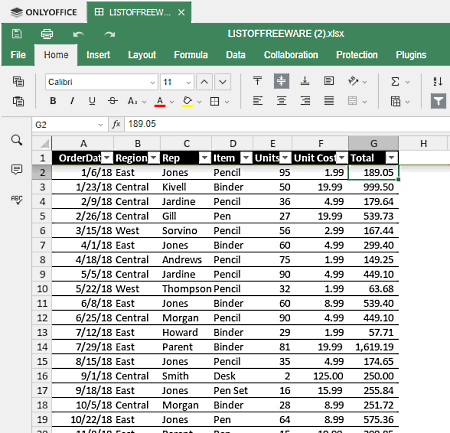Switch to the Layout tab
Image resolution: width=450 pixels, height=433 pixels.
[142, 55]
